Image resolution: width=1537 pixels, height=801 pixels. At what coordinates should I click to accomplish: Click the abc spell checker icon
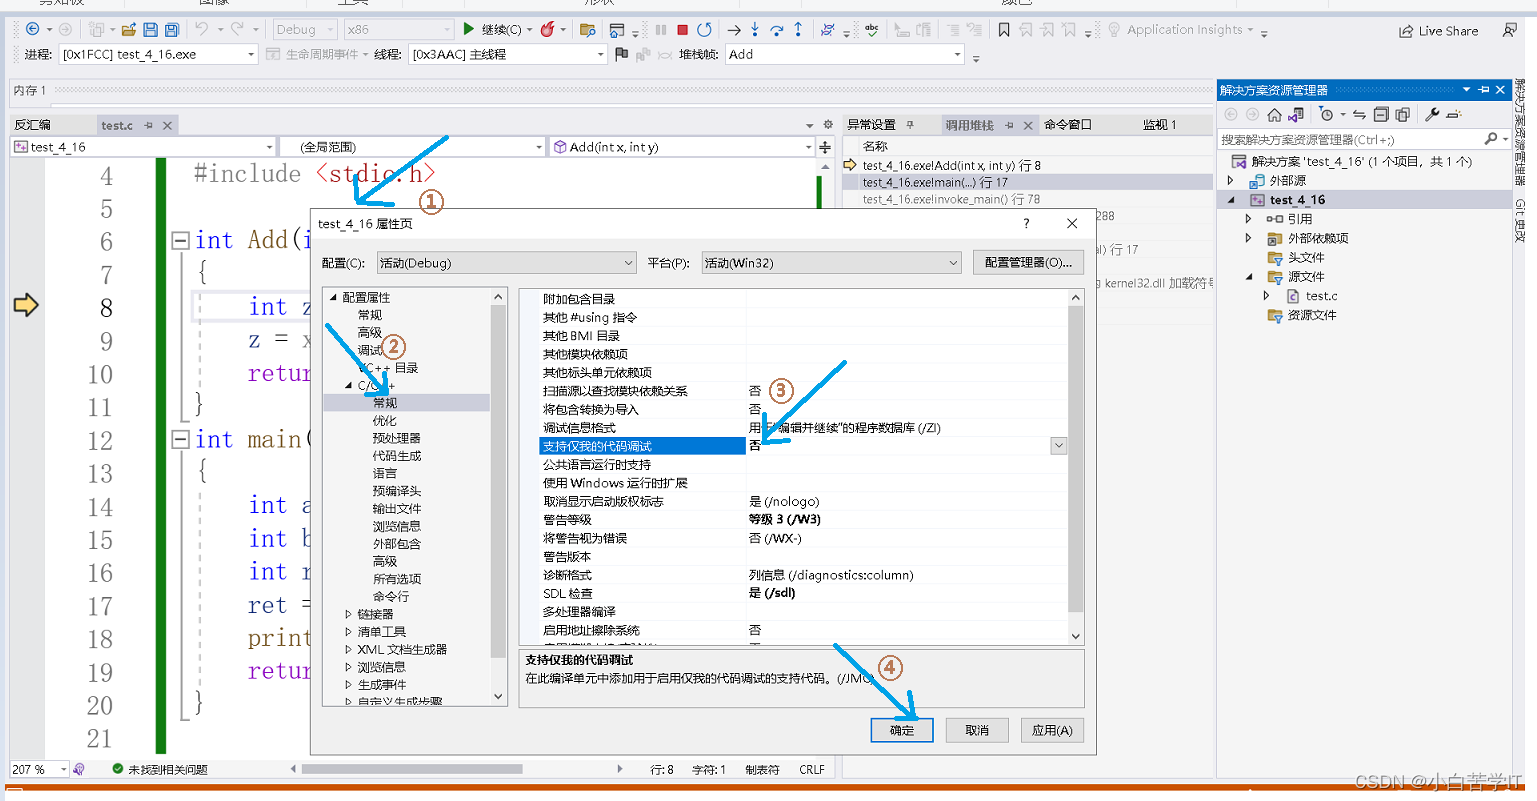pos(872,30)
